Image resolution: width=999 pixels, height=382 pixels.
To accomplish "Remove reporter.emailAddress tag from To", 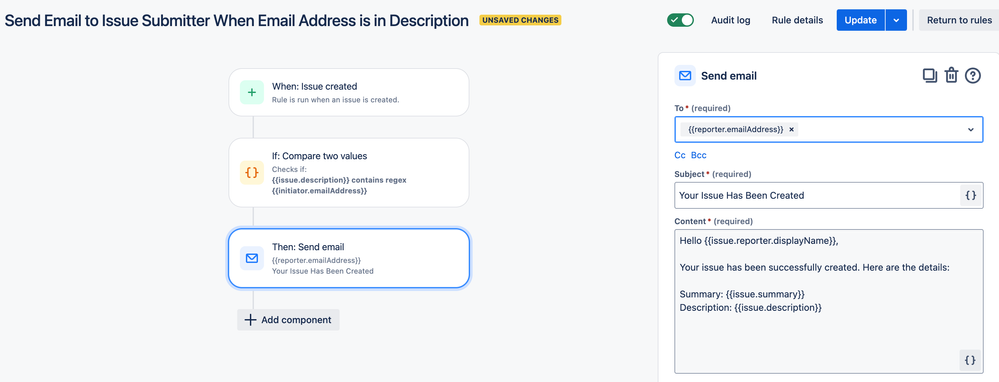I will click(791, 129).
